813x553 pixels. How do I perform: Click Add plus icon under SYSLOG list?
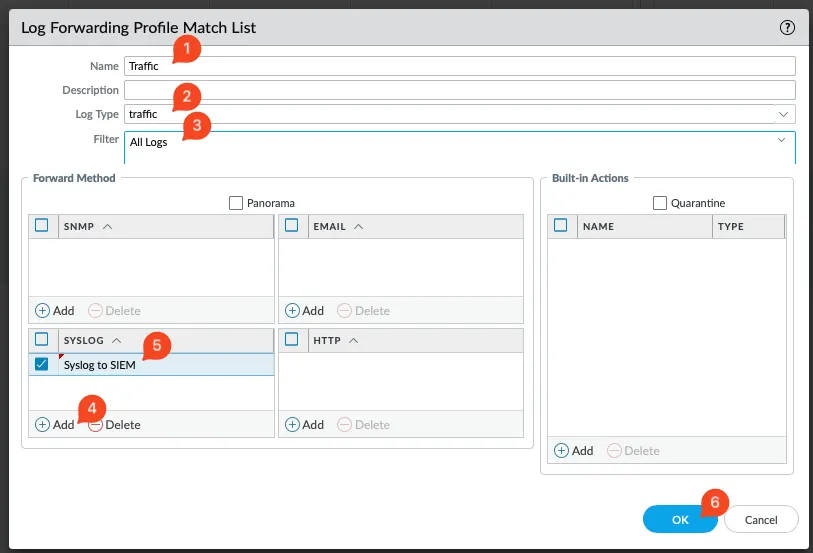coord(43,424)
